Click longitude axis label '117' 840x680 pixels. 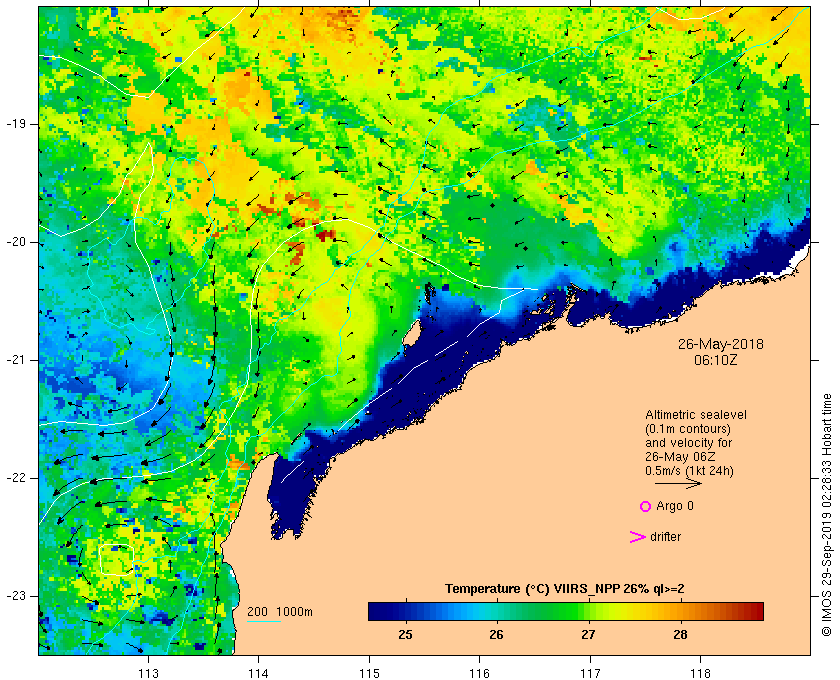[590, 673]
